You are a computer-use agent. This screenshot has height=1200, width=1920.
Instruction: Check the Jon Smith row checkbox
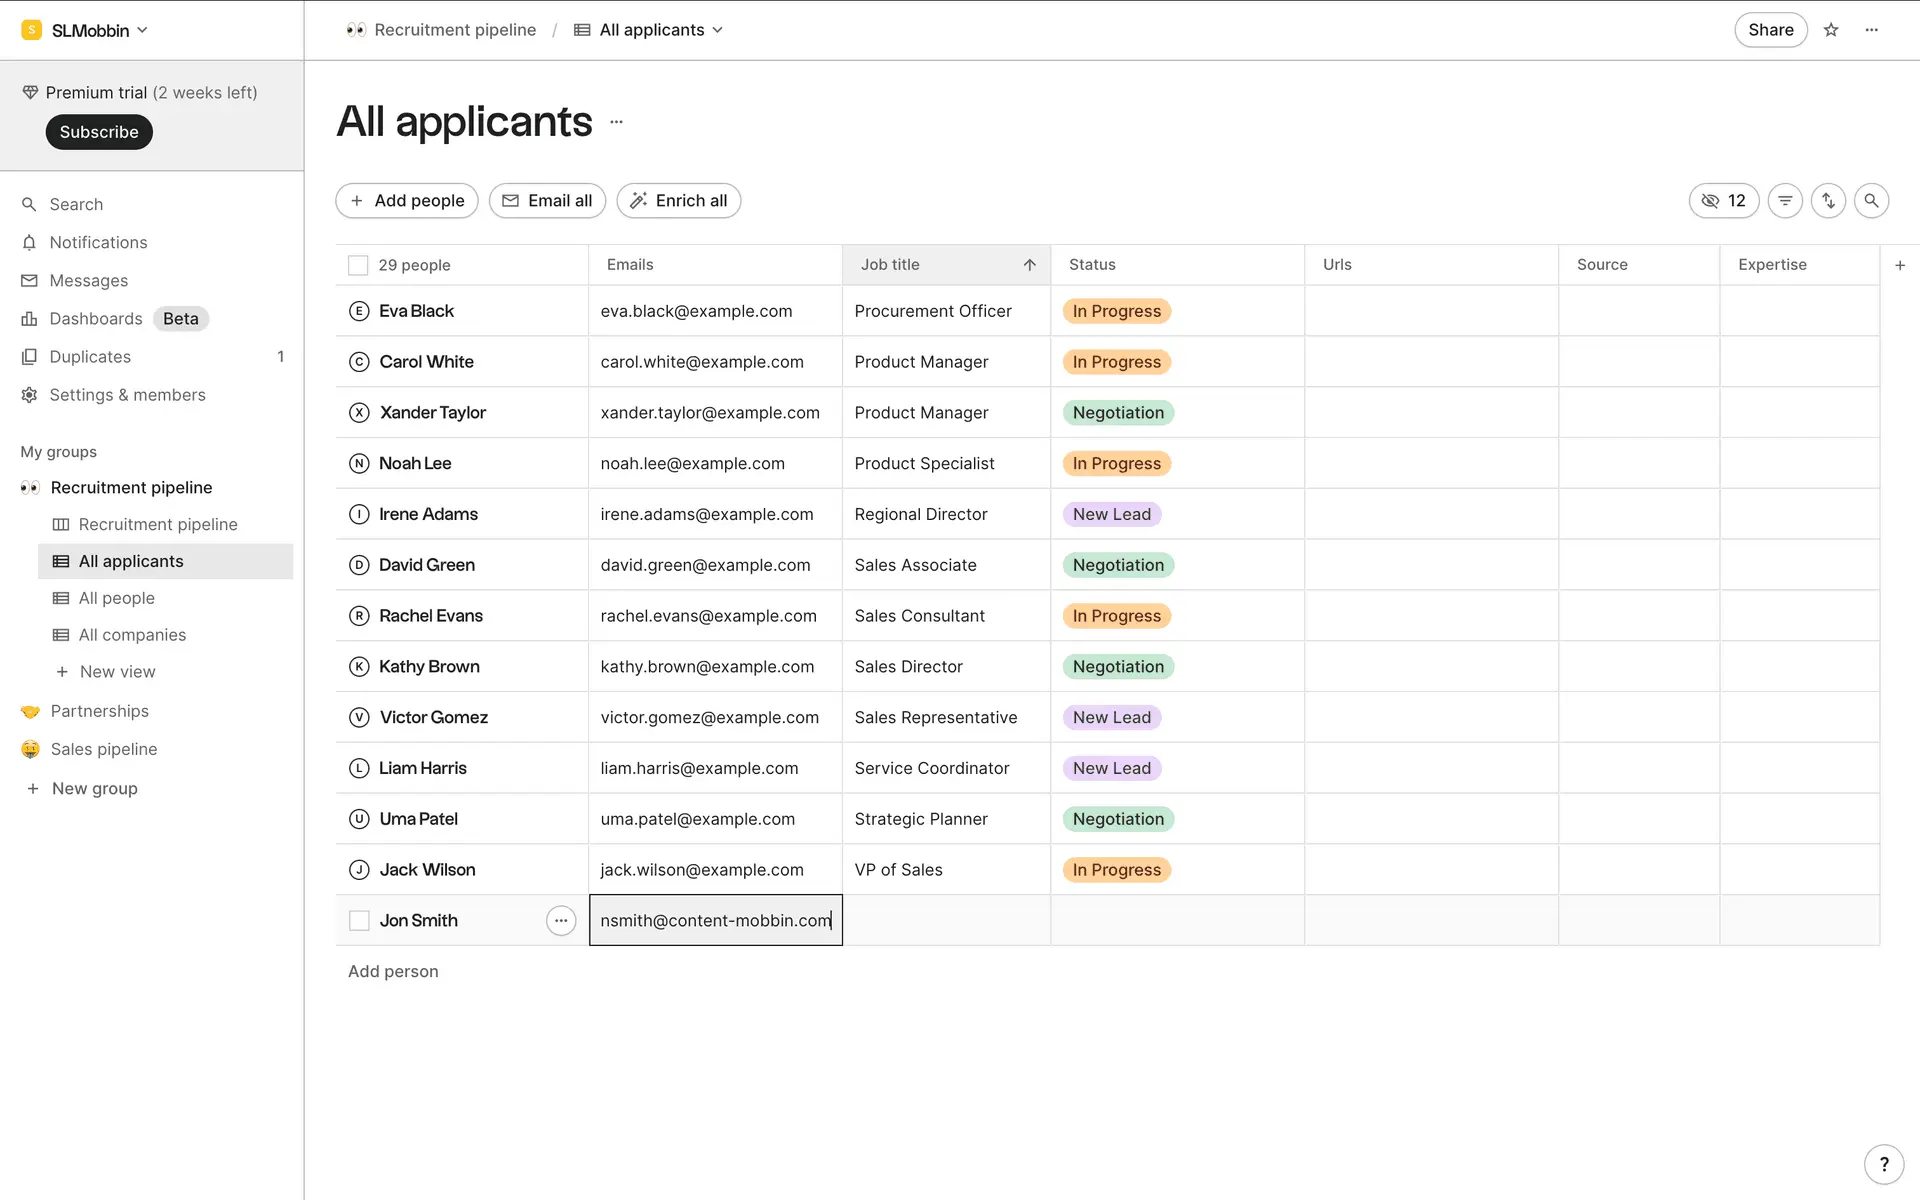click(359, 920)
